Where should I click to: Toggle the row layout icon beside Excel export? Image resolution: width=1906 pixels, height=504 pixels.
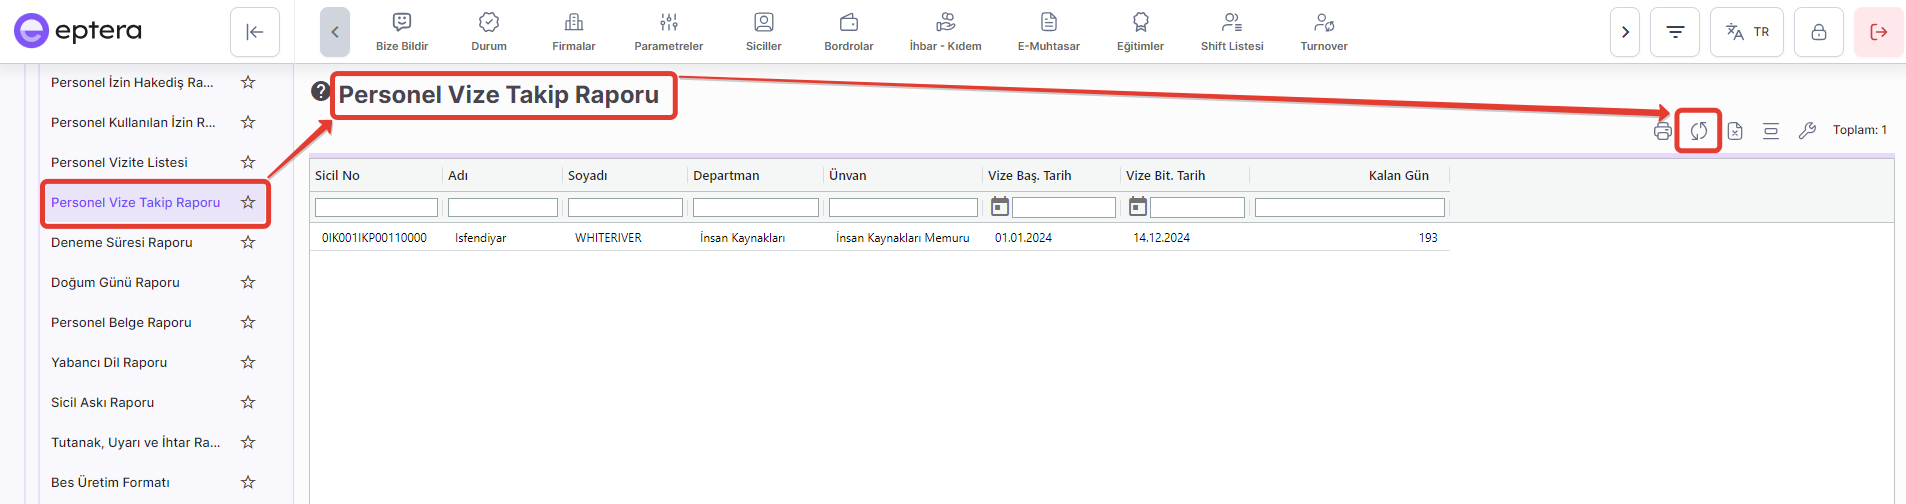(x=1771, y=131)
